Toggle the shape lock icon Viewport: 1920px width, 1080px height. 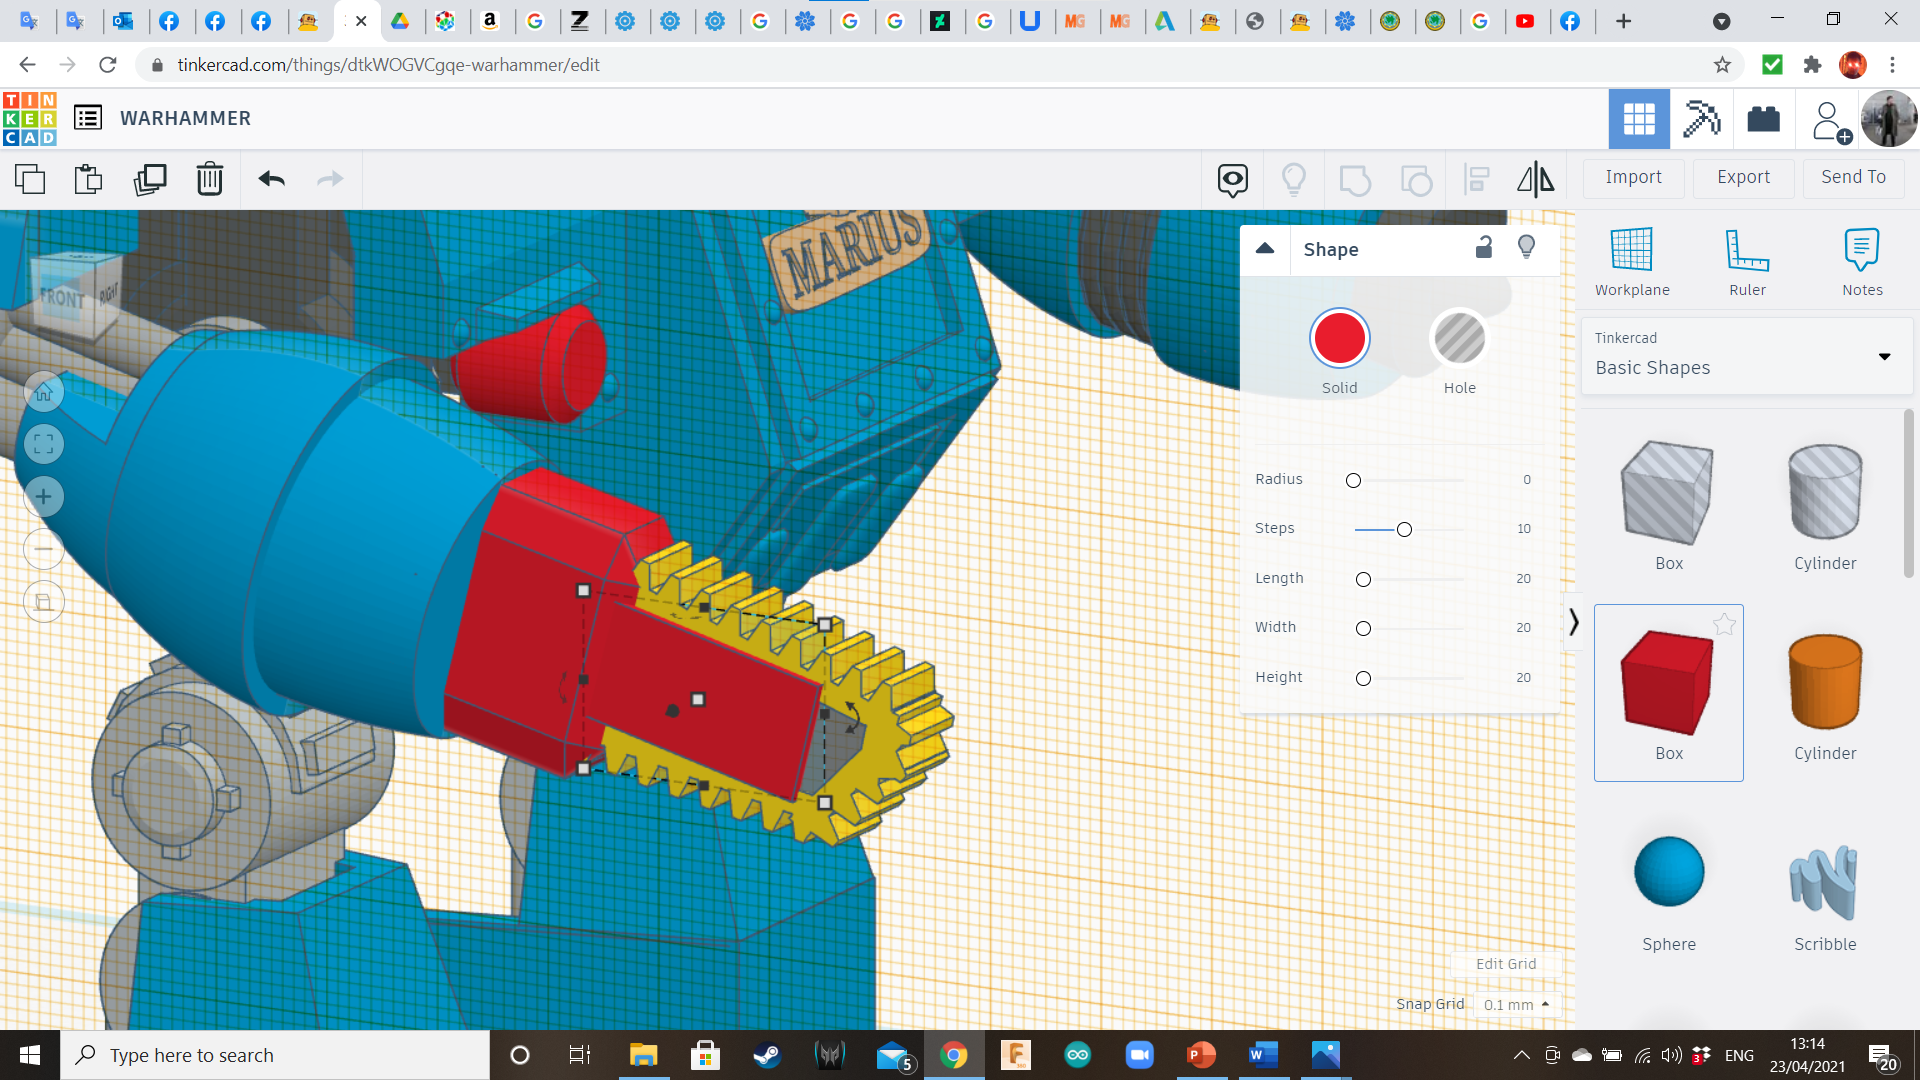1484,248
